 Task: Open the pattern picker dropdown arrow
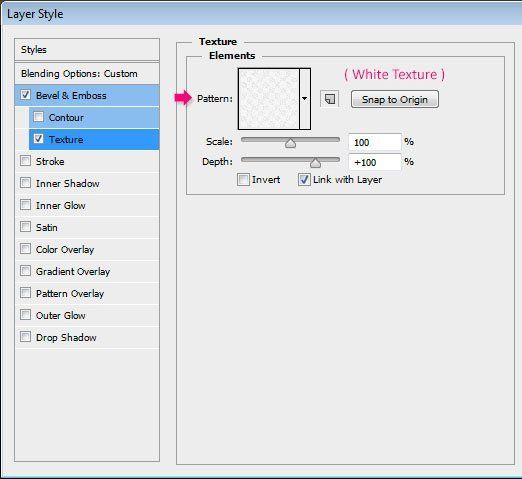click(305, 99)
